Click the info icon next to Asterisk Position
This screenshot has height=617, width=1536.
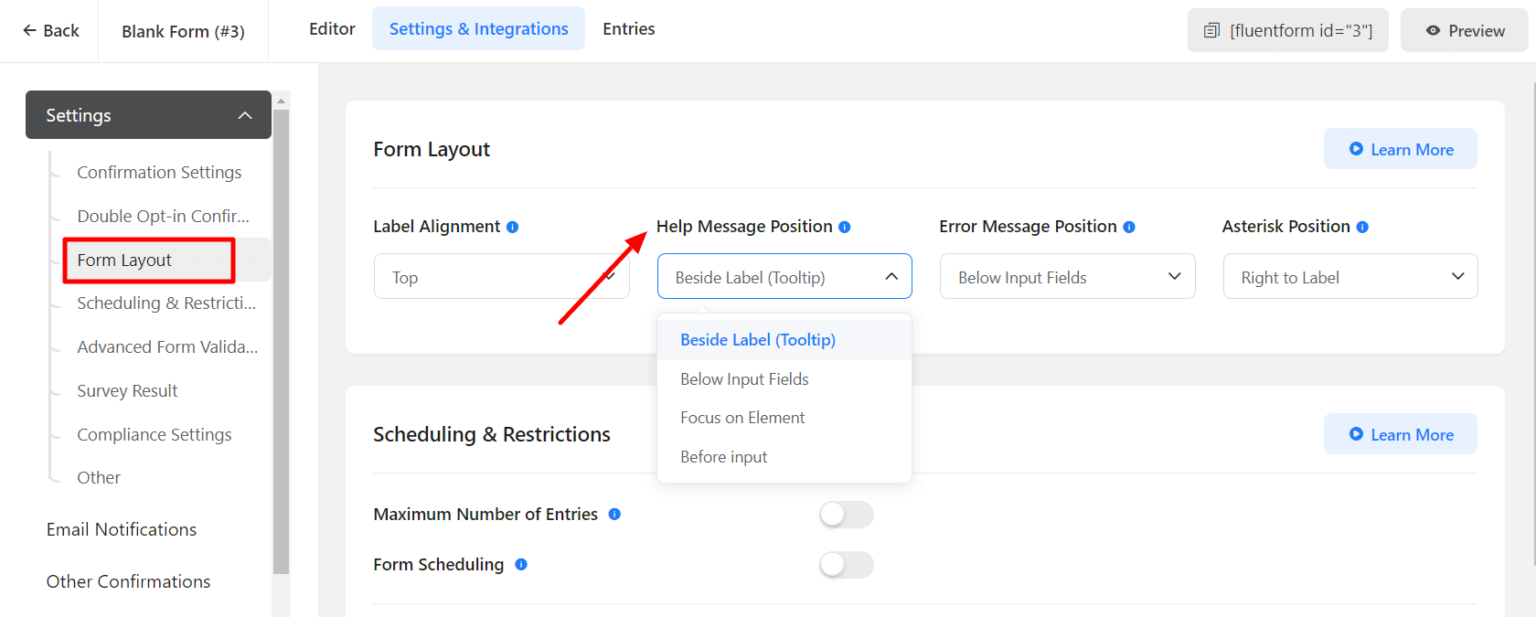point(1361,227)
